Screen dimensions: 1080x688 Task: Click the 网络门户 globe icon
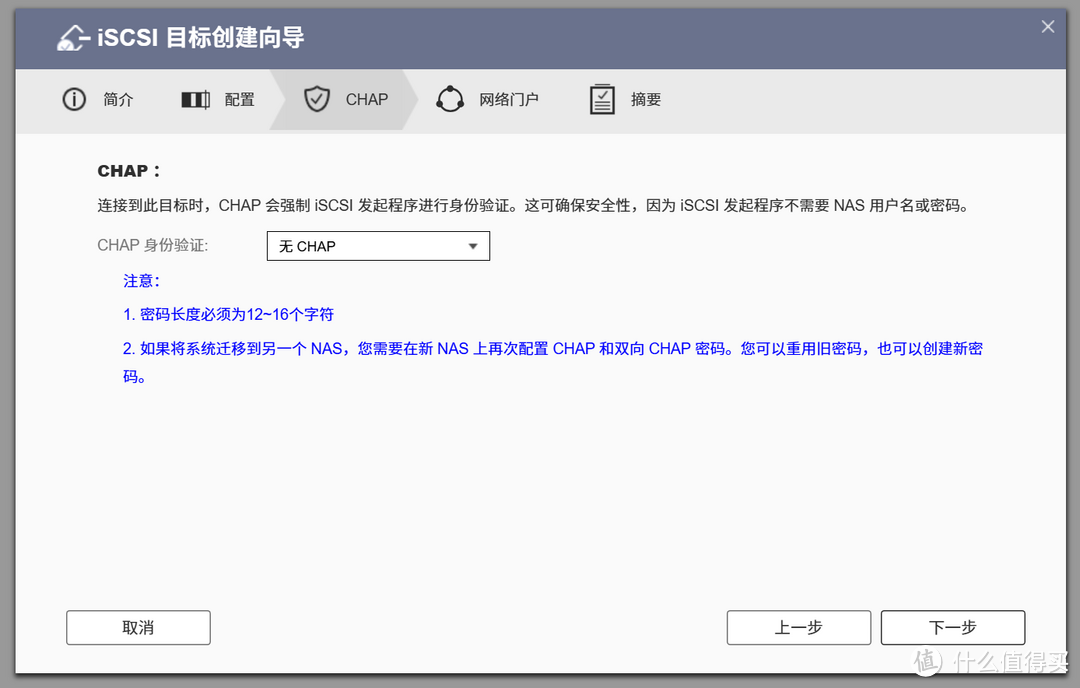pyautogui.click(x=450, y=99)
